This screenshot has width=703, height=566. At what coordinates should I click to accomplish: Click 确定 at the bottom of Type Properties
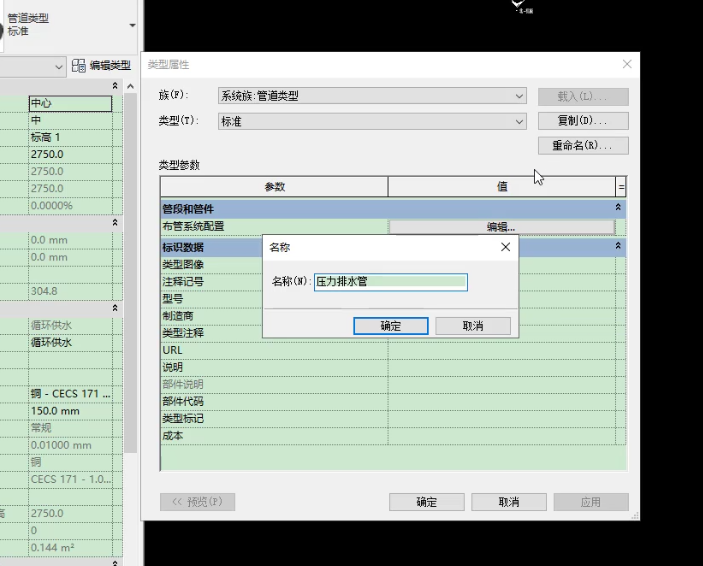click(426, 502)
